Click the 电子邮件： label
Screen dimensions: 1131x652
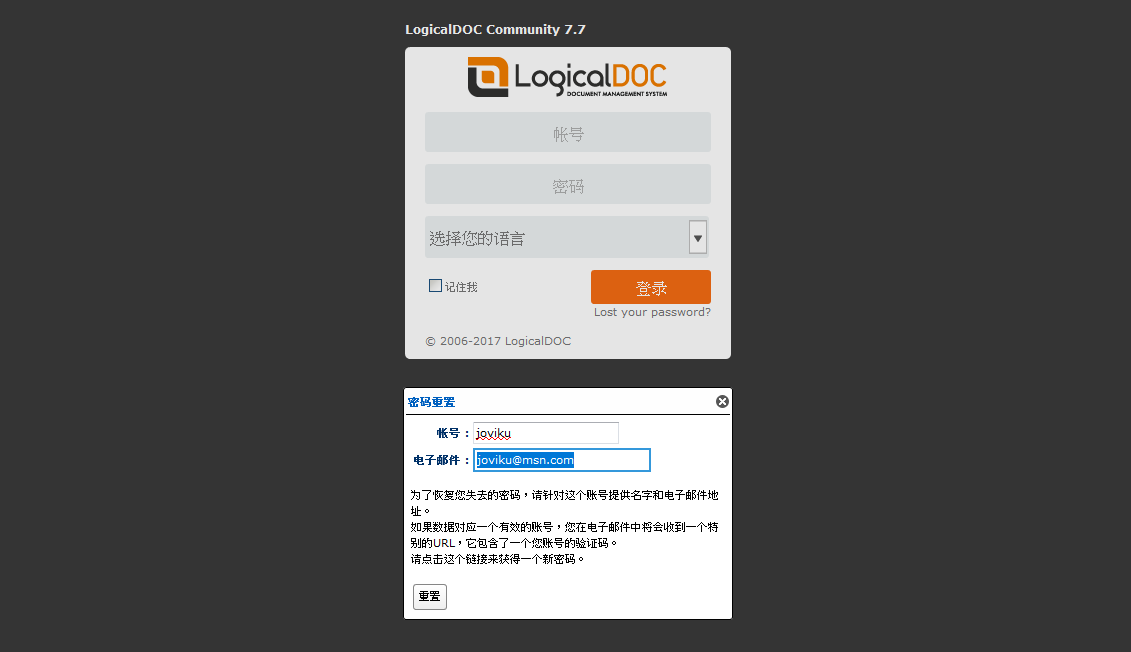(441, 460)
